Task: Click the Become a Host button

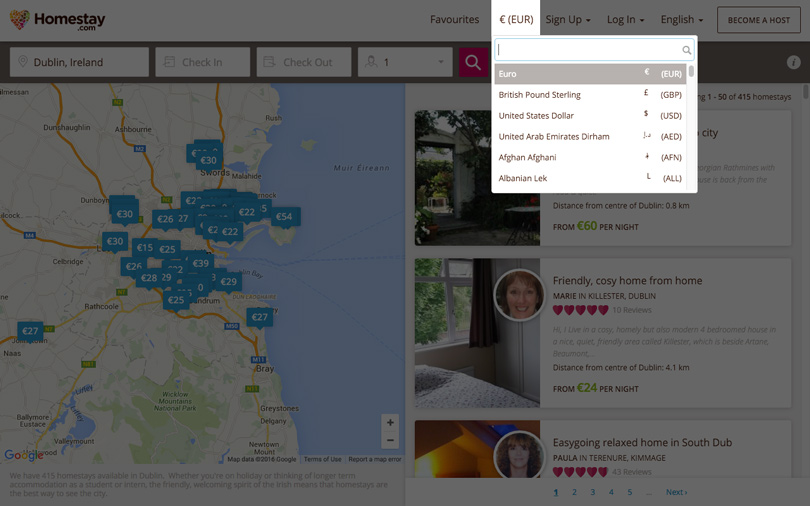Action: (x=758, y=20)
